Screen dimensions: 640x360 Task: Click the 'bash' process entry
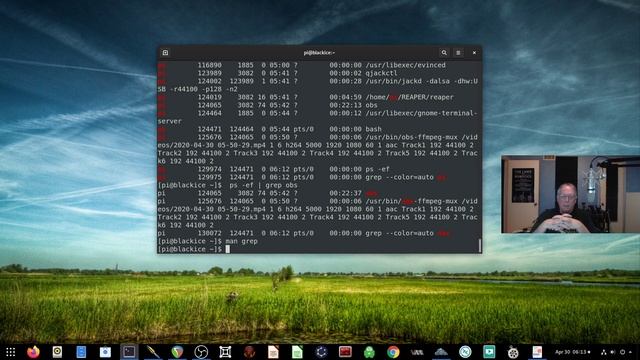coord(373,129)
